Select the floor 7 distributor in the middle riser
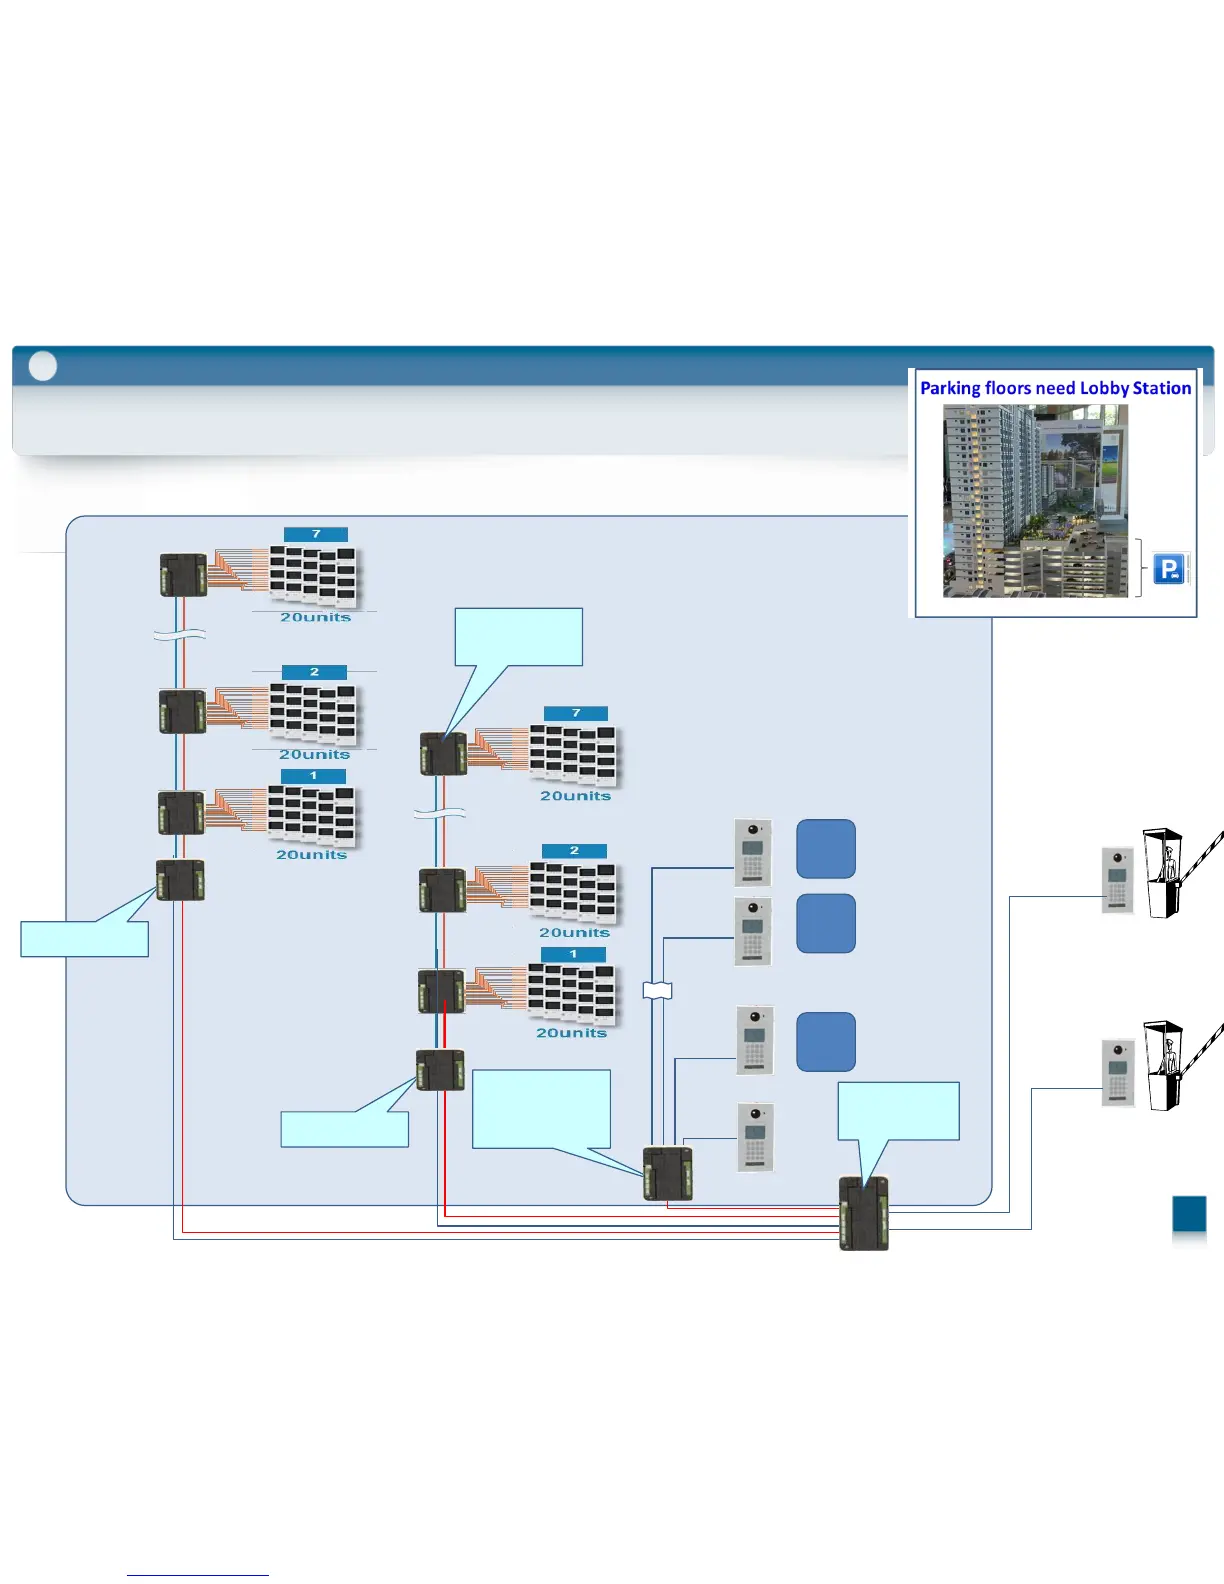 click(444, 754)
